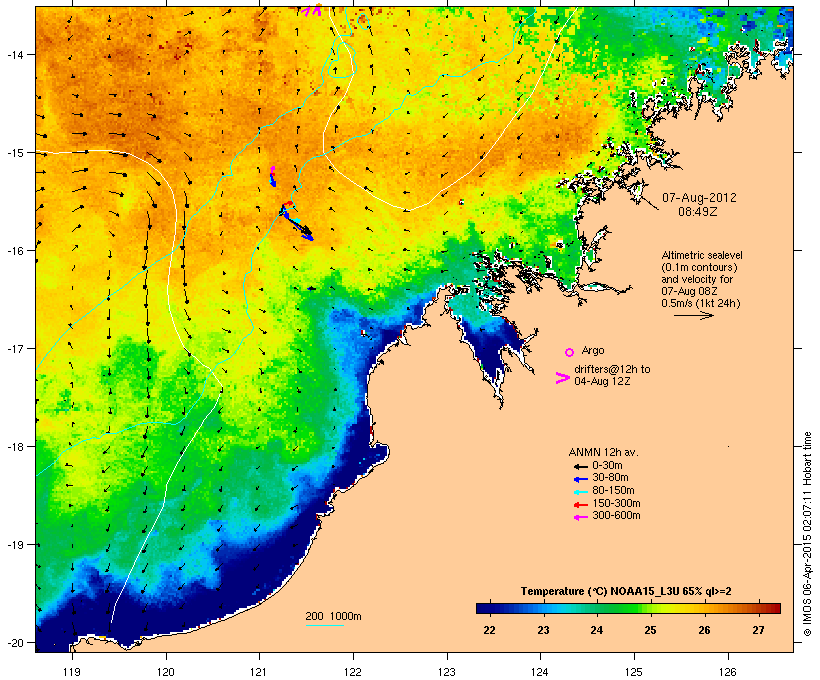
Task: Click the longitude axis label 126
Action: click(x=727, y=672)
